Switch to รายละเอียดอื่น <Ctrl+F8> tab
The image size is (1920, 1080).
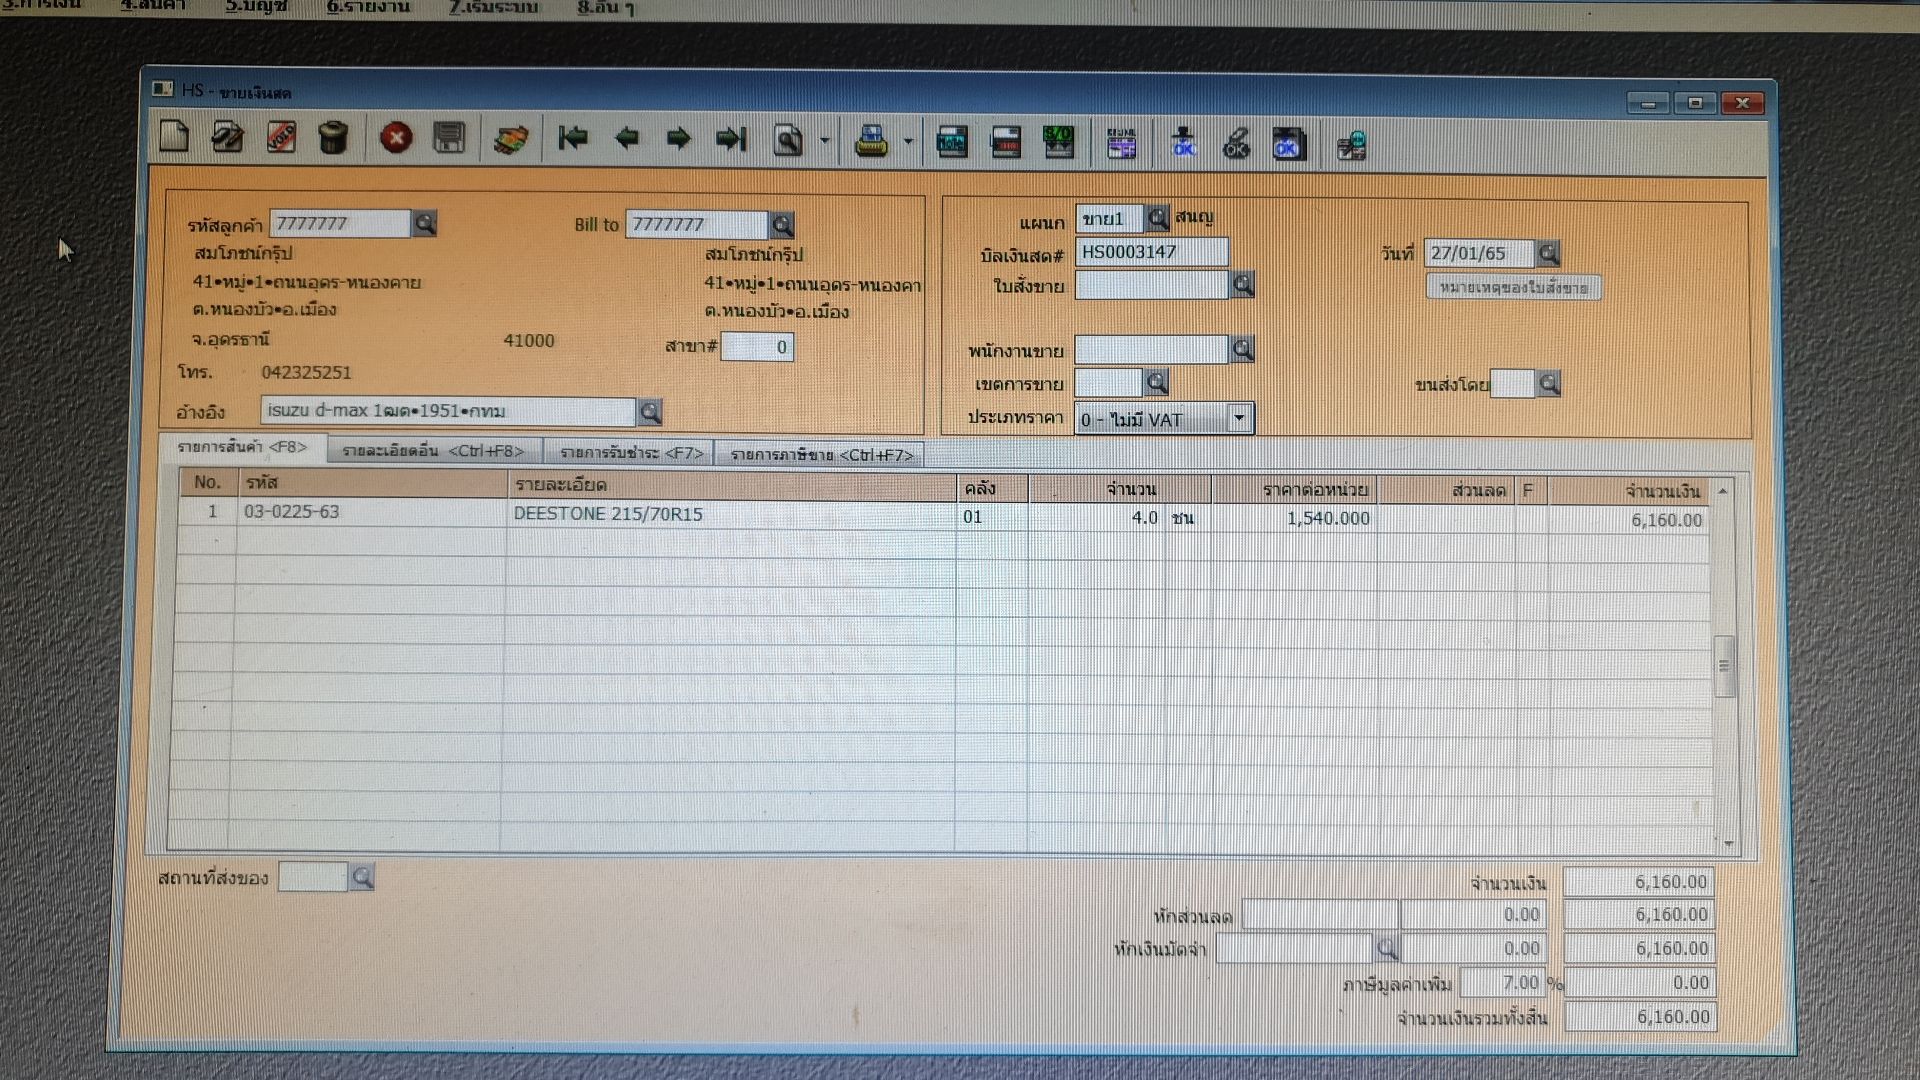click(x=433, y=451)
